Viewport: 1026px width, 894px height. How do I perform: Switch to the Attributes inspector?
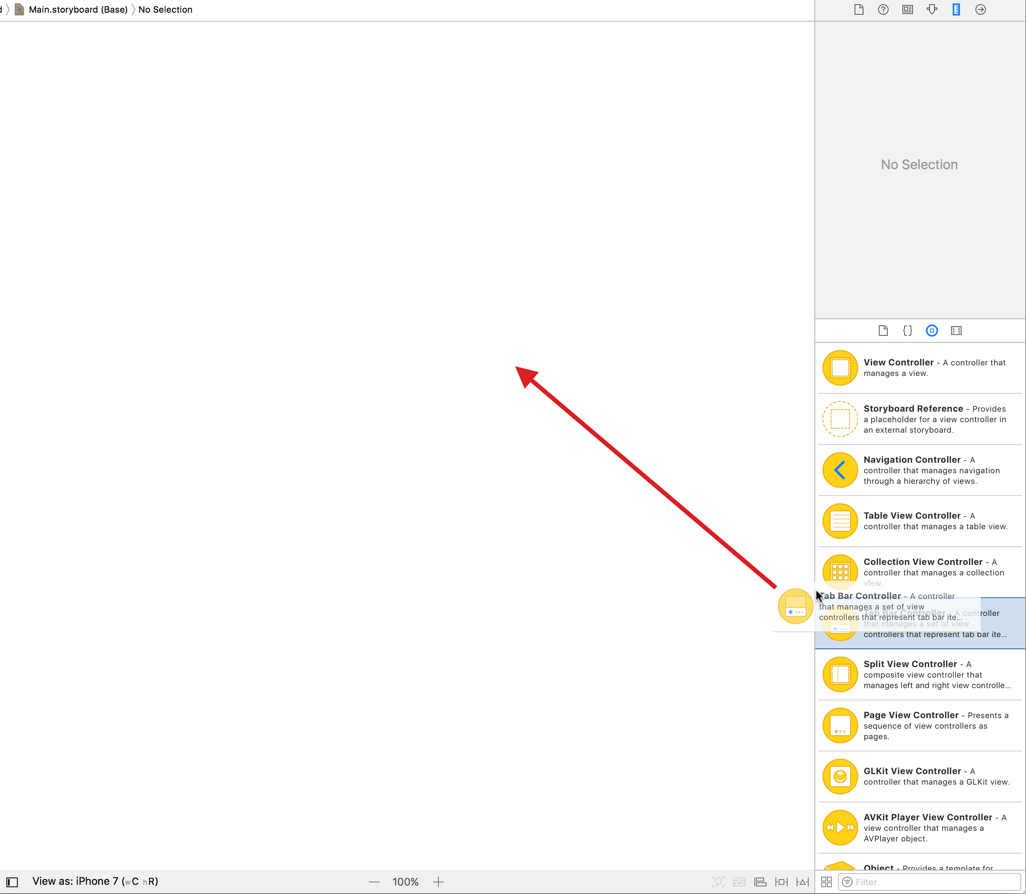pos(932,10)
